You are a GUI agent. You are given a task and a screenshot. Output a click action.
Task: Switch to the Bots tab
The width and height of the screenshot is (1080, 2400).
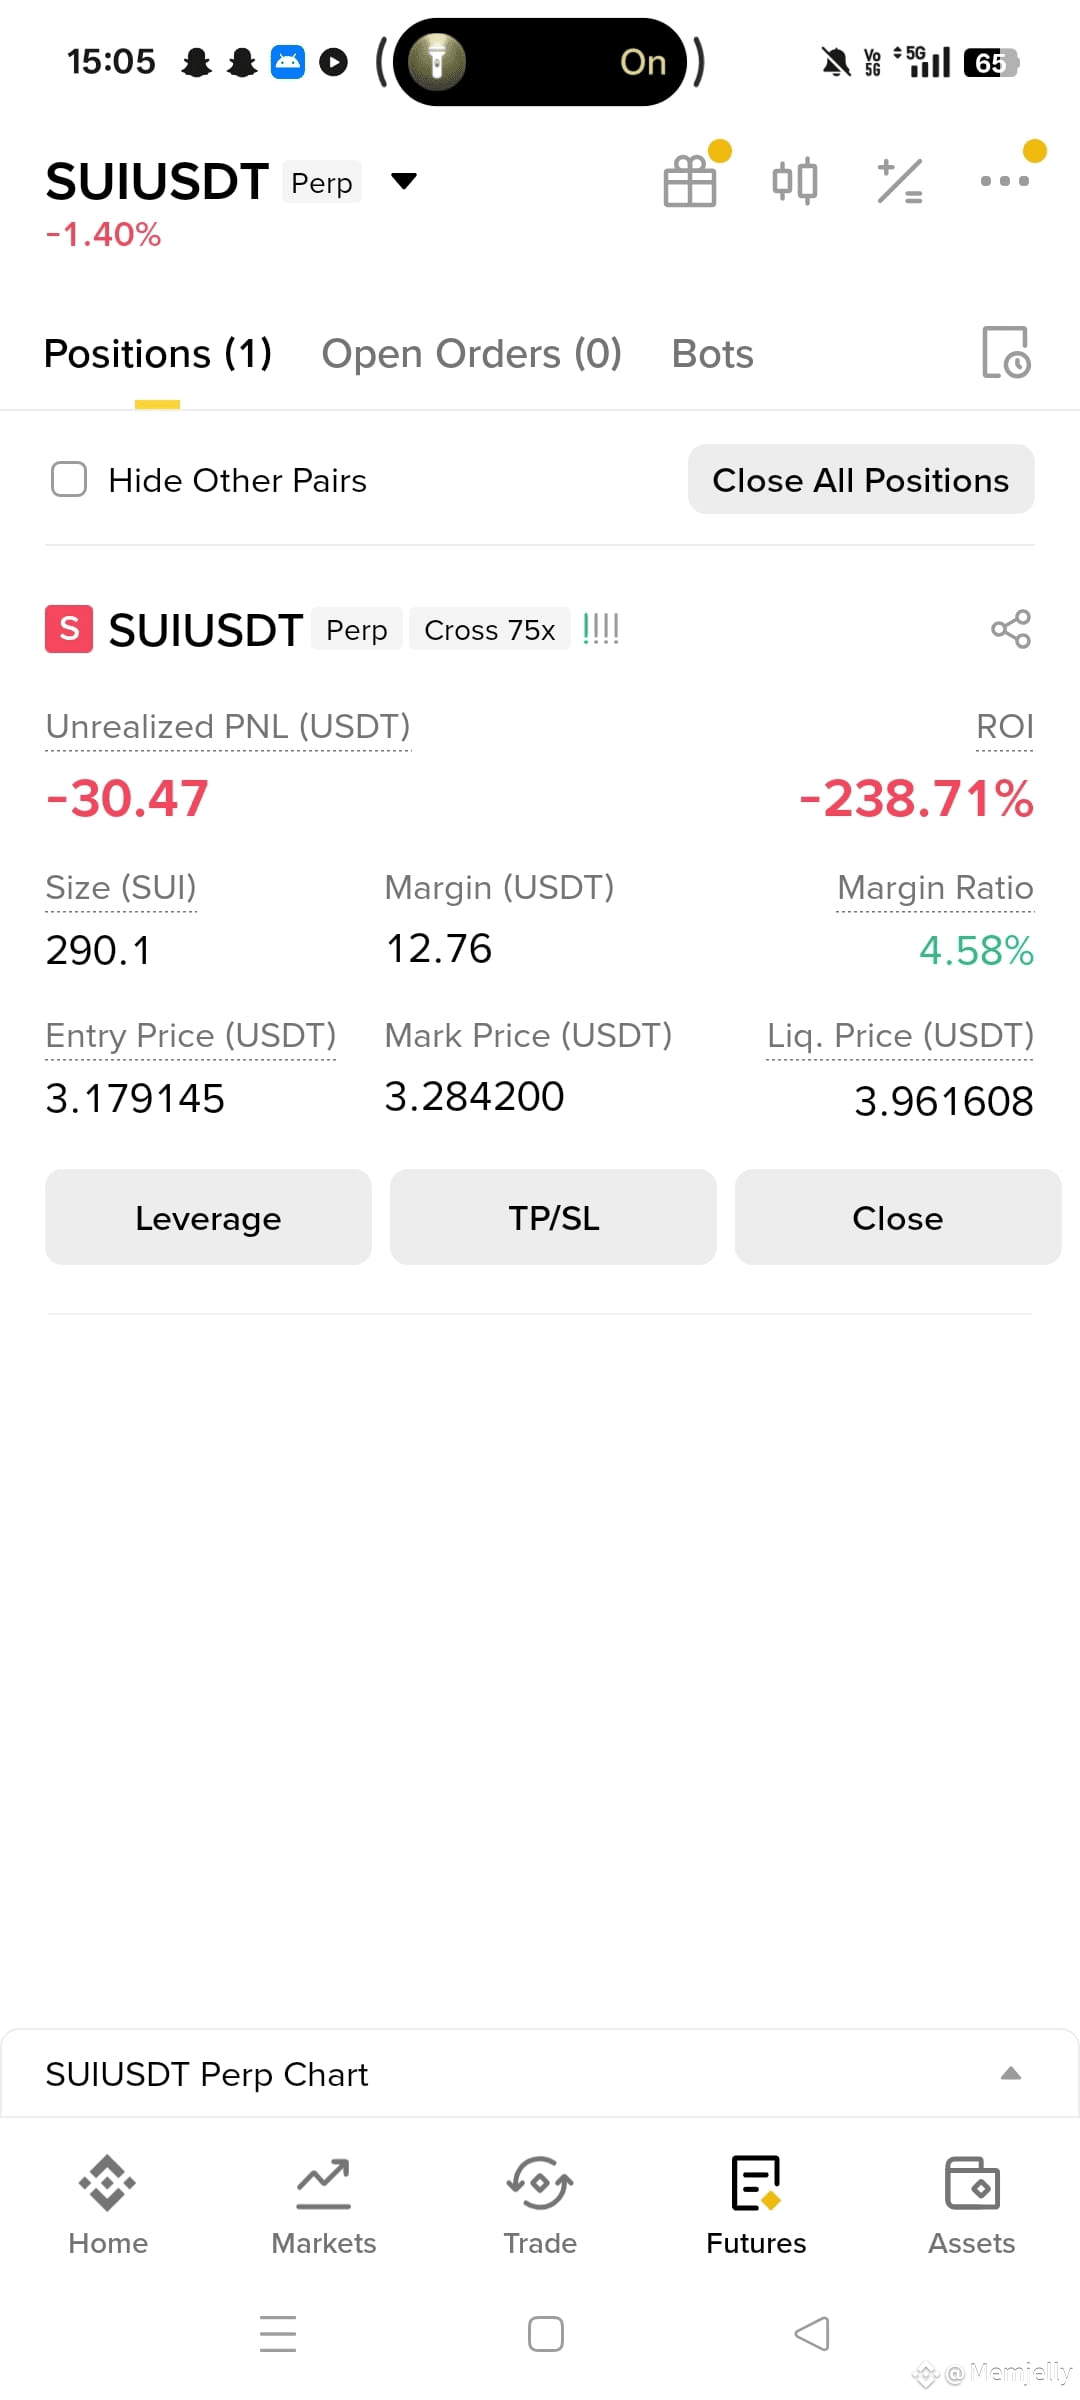(712, 354)
